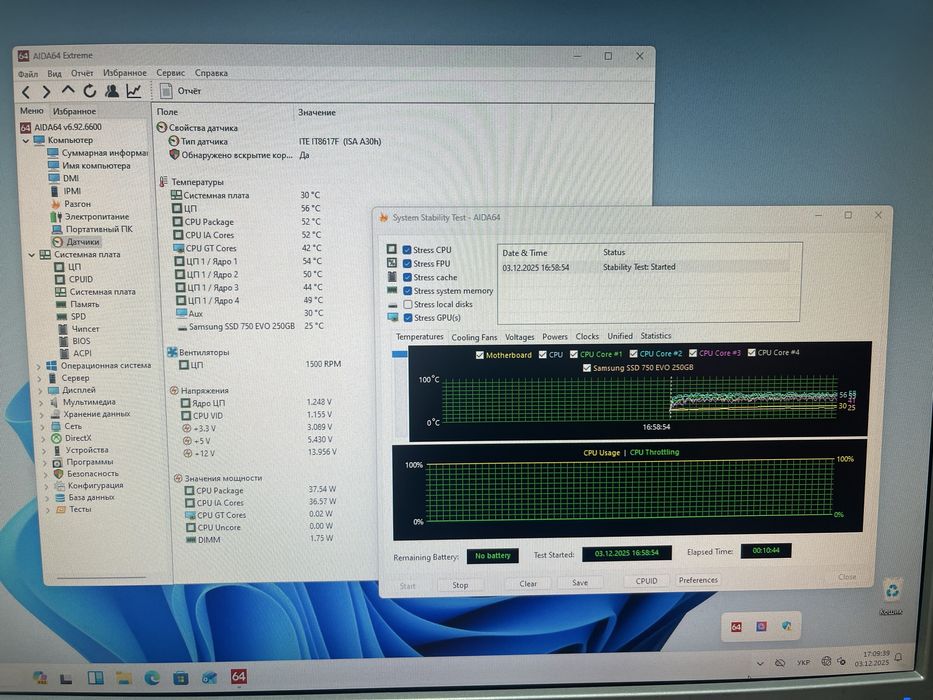The width and height of the screenshot is (933, 700).
Task: Toggle the Stress CPU checkbox
Action: (407, 250)
